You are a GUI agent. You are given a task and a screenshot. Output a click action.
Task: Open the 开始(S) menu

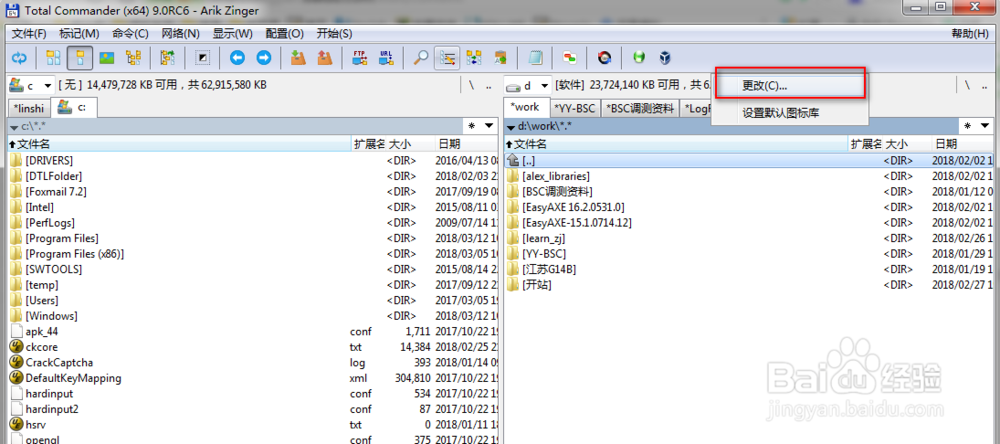coord(334,33)
